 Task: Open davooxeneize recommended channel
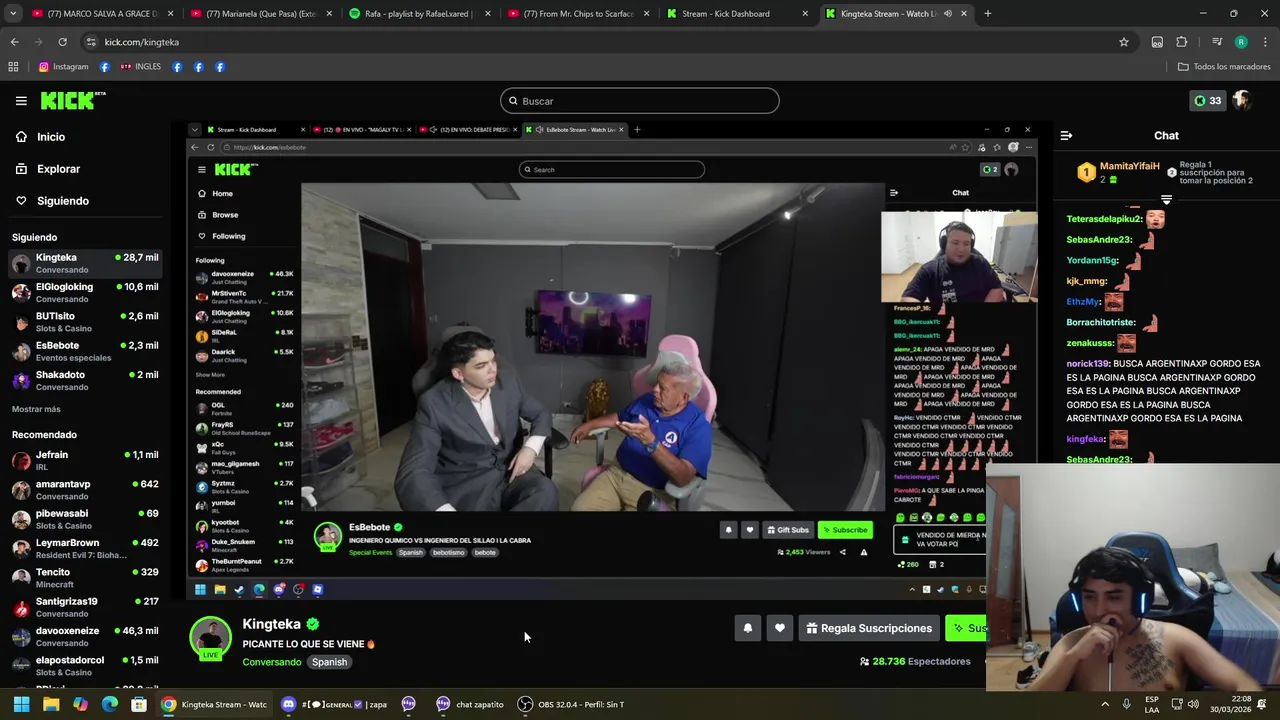85,636
